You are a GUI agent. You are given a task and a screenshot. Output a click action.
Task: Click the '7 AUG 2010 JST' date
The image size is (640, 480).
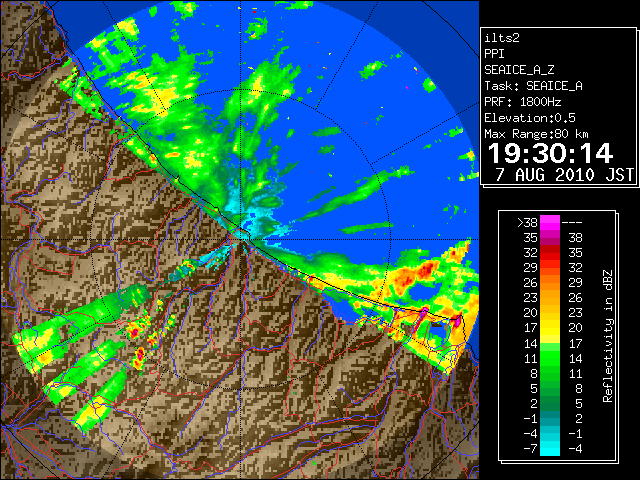564,175
